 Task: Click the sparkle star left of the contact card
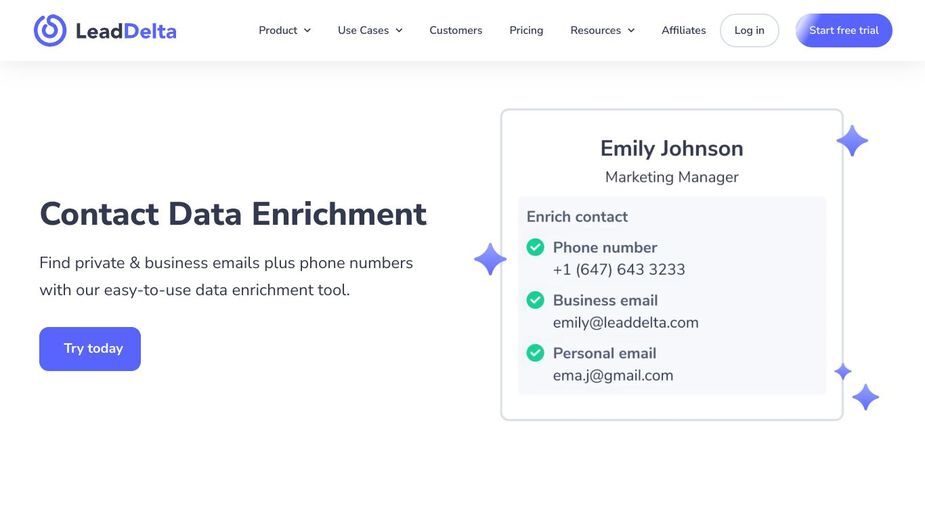(x=490, y=259)
